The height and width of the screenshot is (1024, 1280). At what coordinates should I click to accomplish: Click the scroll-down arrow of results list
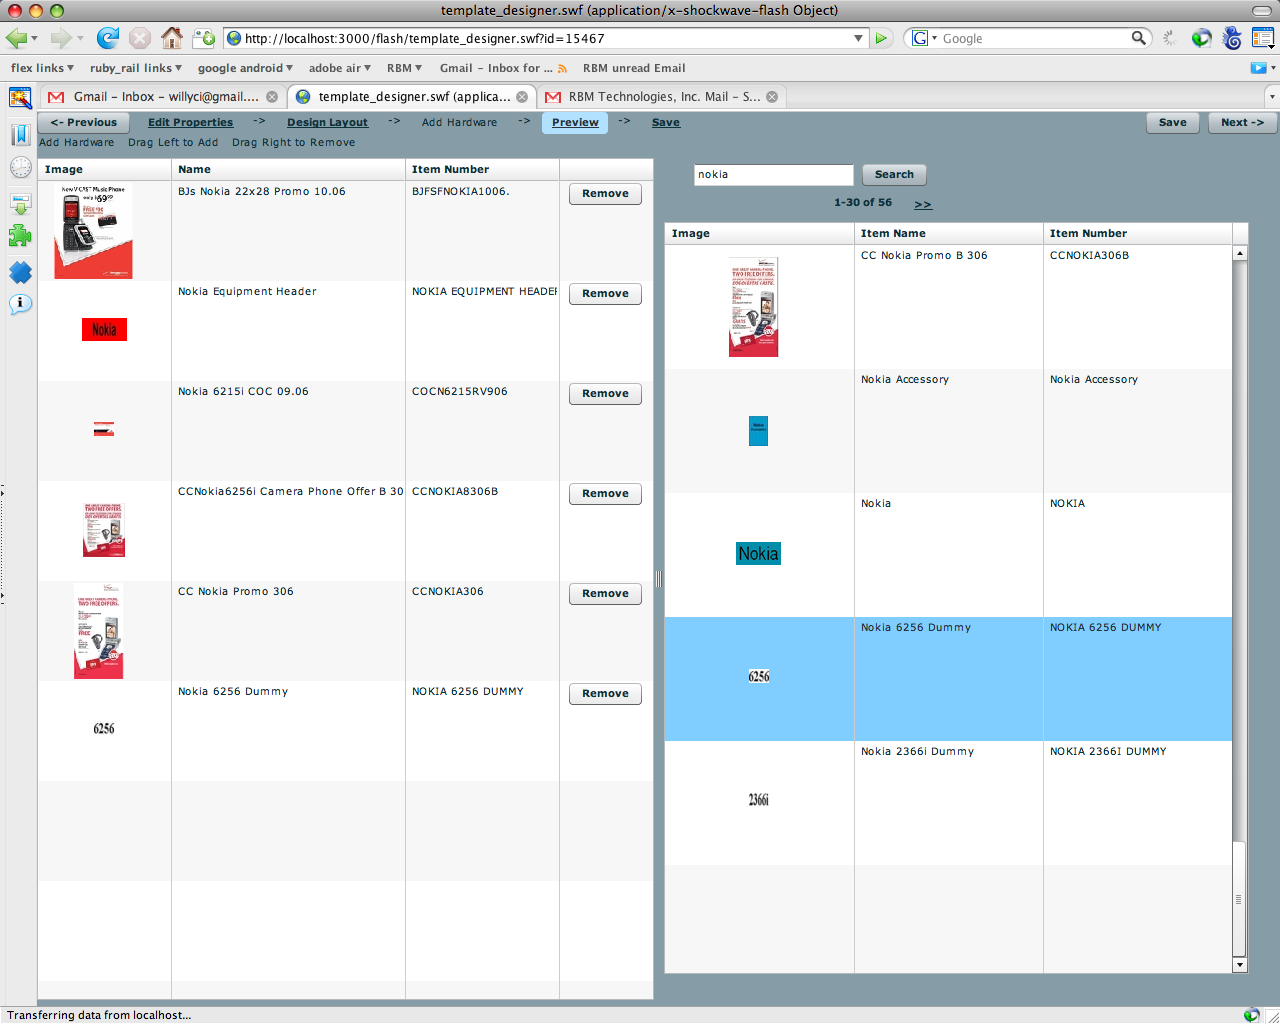[x=1240, y=965]
